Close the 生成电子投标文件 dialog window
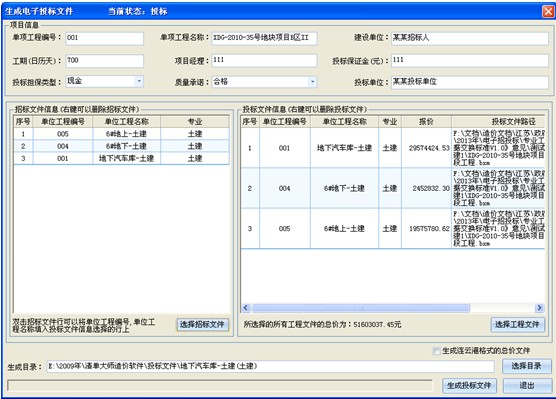This screenshot has height=399, width=556. [x=548, y=11]
